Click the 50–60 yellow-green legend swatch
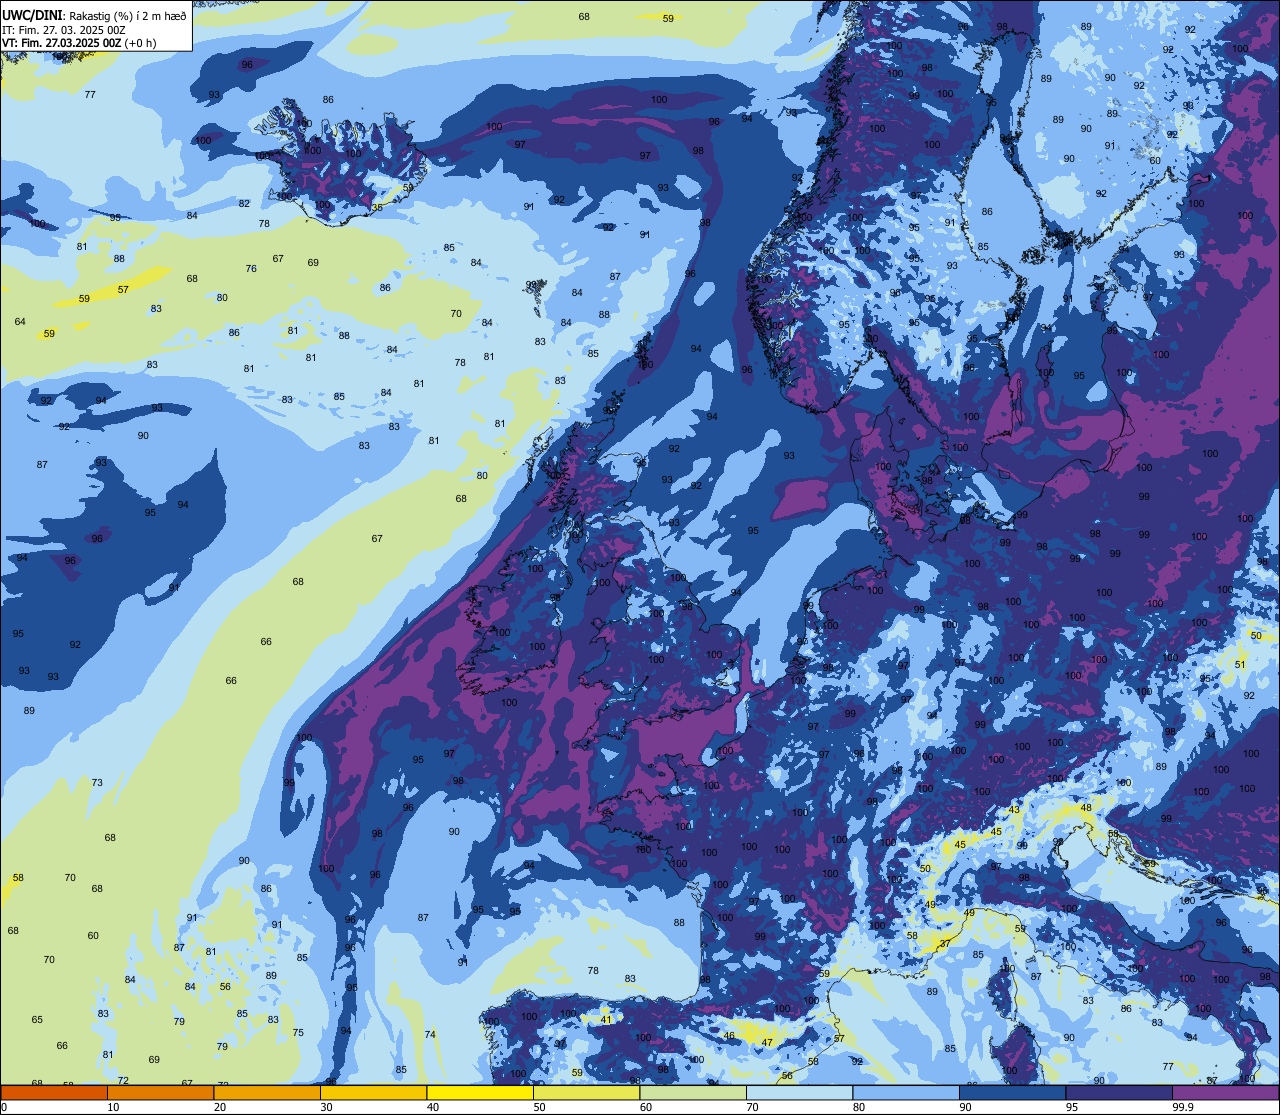Viewport: 1280px width, 1115px height. click(586, 1092)
